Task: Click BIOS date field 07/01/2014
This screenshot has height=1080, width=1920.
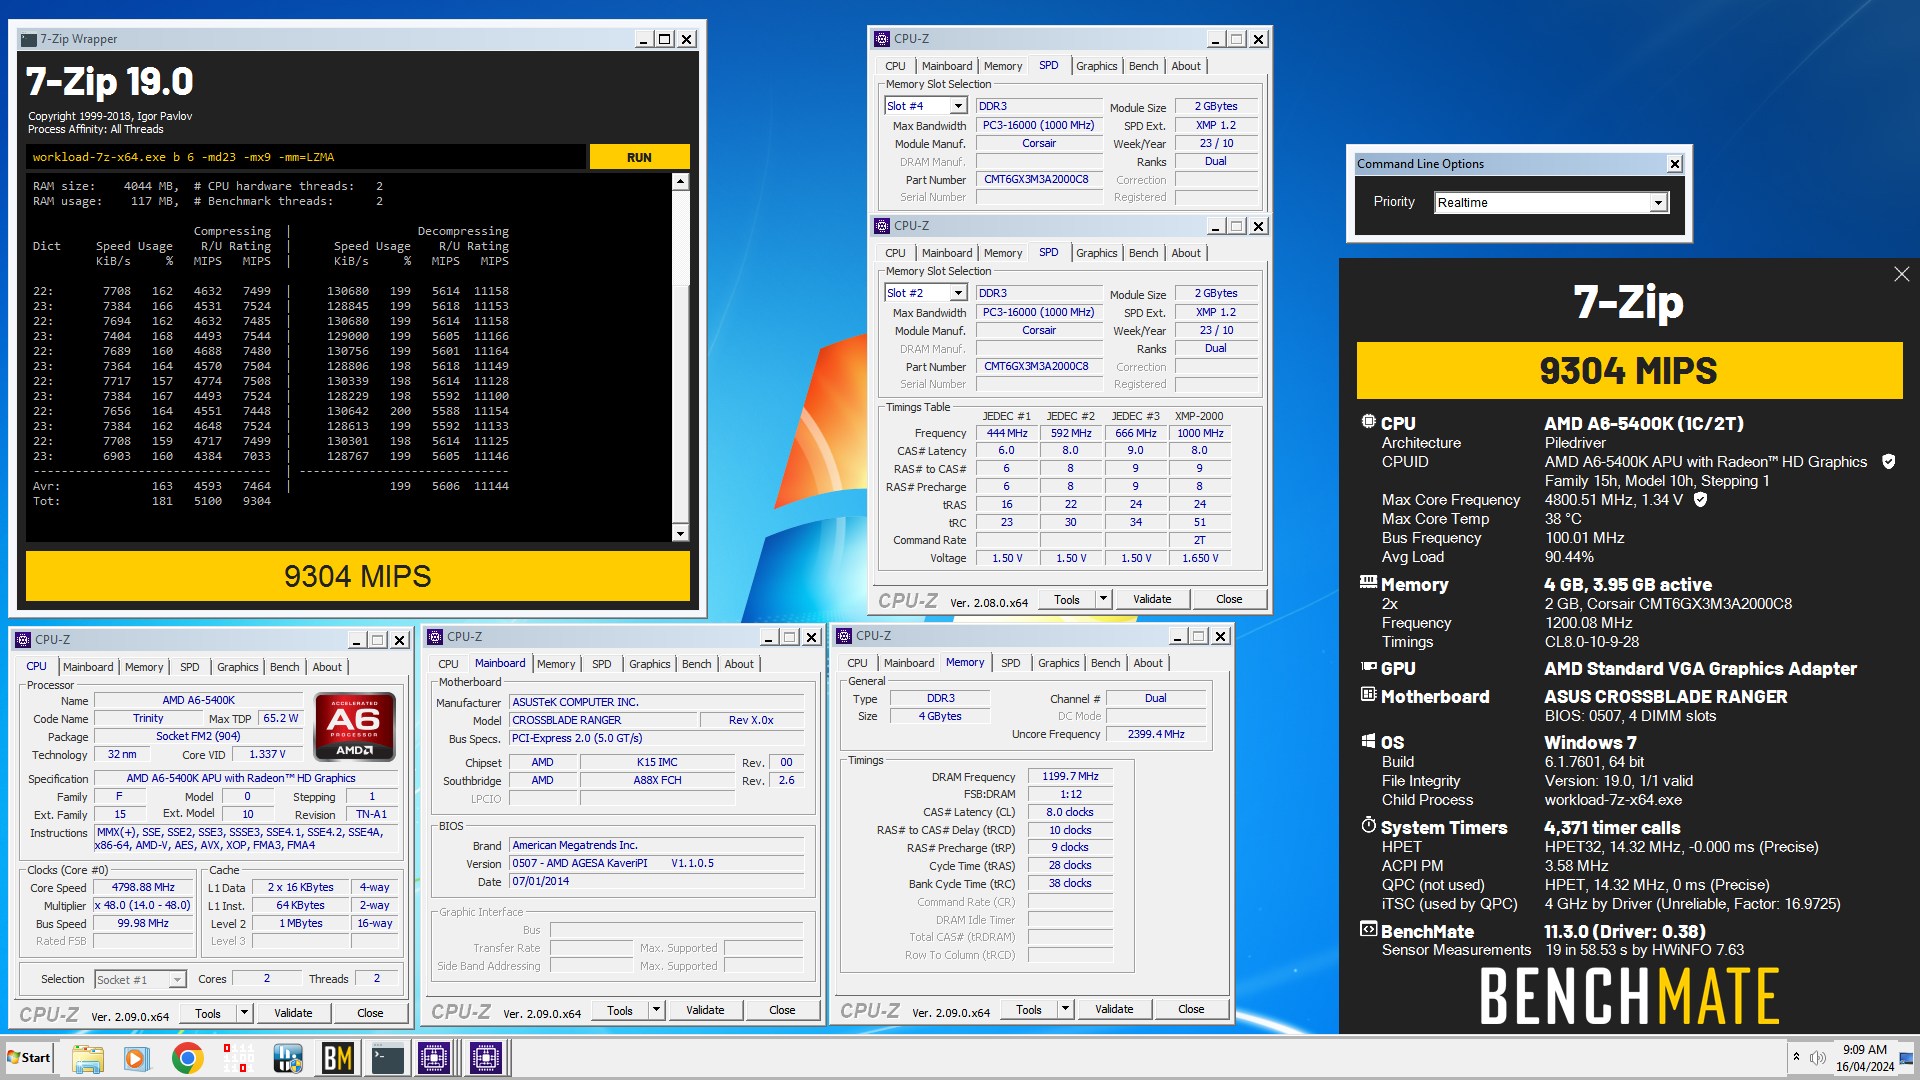Action: (x=656, y=882)
